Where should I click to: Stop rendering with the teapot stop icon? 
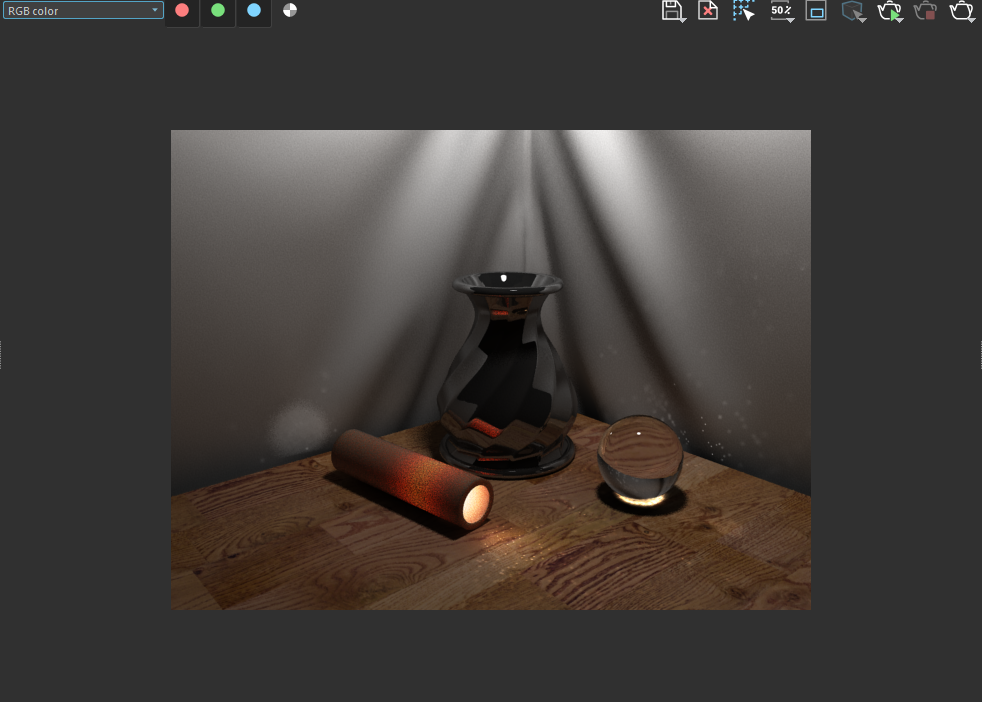[x=926, y=11]
